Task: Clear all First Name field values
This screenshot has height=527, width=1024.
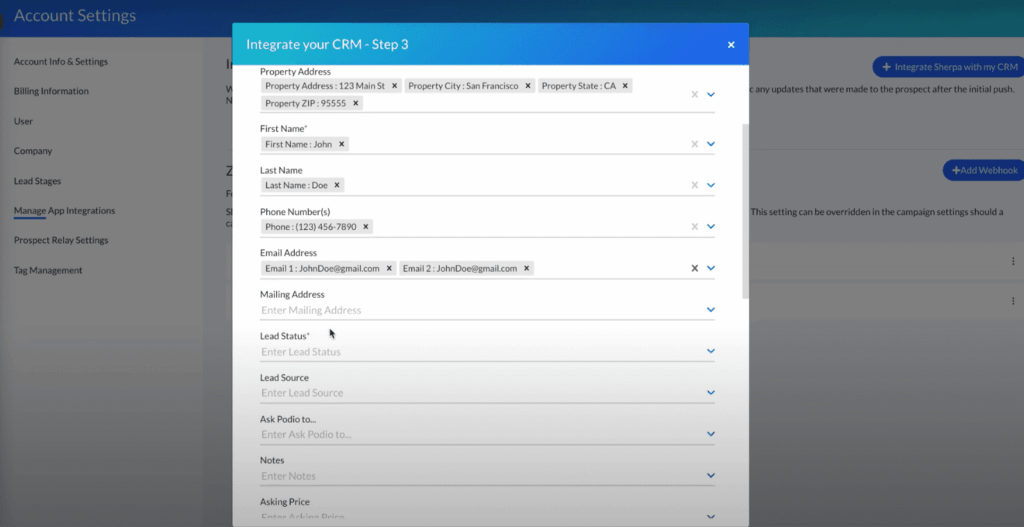Action: (695, 144)
